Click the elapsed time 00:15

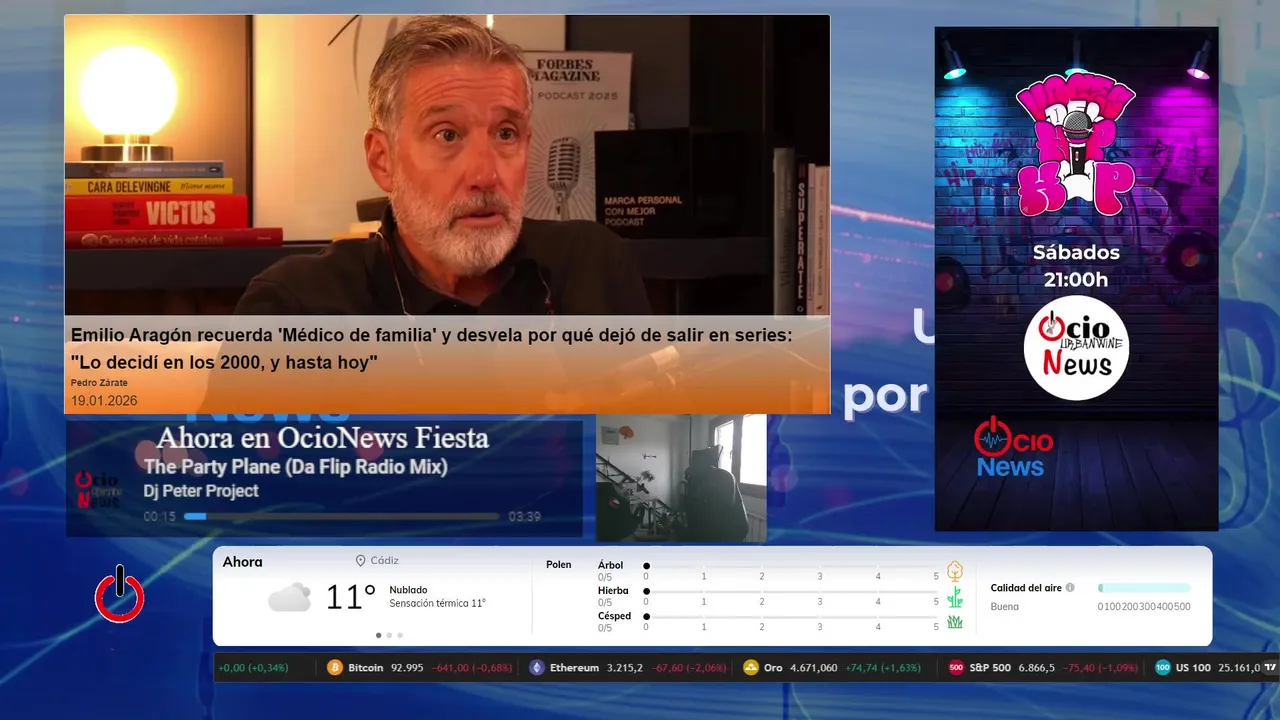(x=159, y=517)
